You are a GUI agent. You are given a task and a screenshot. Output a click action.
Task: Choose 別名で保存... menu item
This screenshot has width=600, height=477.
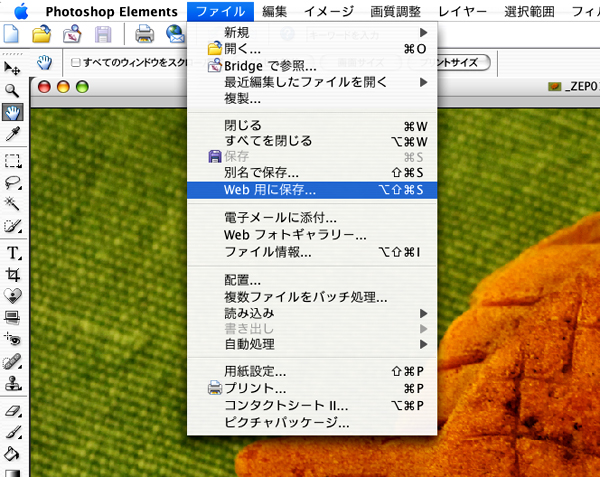[312, 173]
